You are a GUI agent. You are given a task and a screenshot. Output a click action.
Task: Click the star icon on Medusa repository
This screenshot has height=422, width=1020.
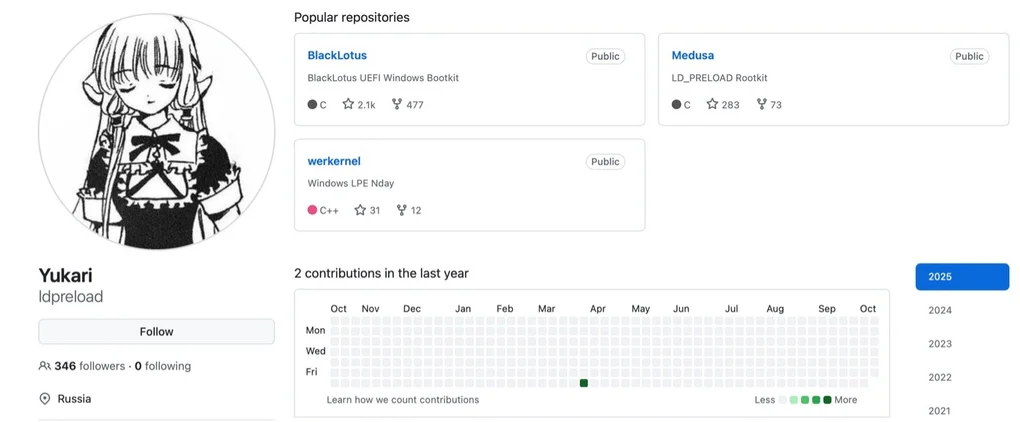(712, 104)
